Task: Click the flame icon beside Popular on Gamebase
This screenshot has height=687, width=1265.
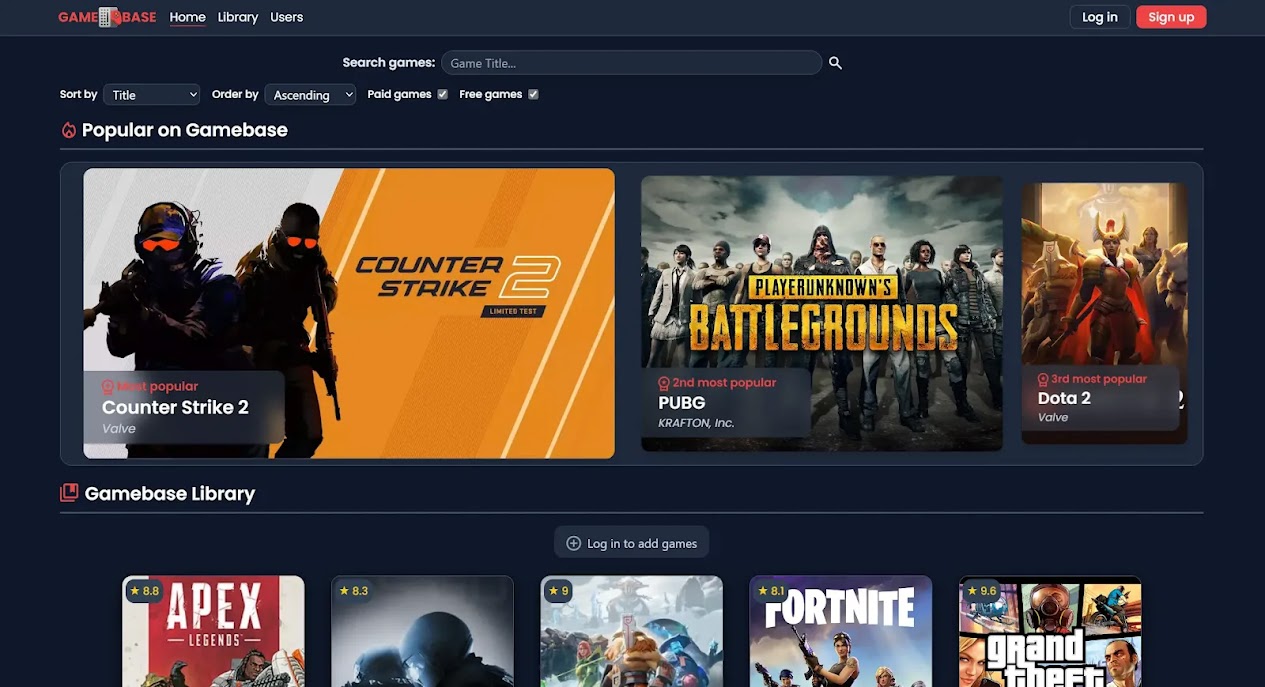Action: click(x=69, y=130)
